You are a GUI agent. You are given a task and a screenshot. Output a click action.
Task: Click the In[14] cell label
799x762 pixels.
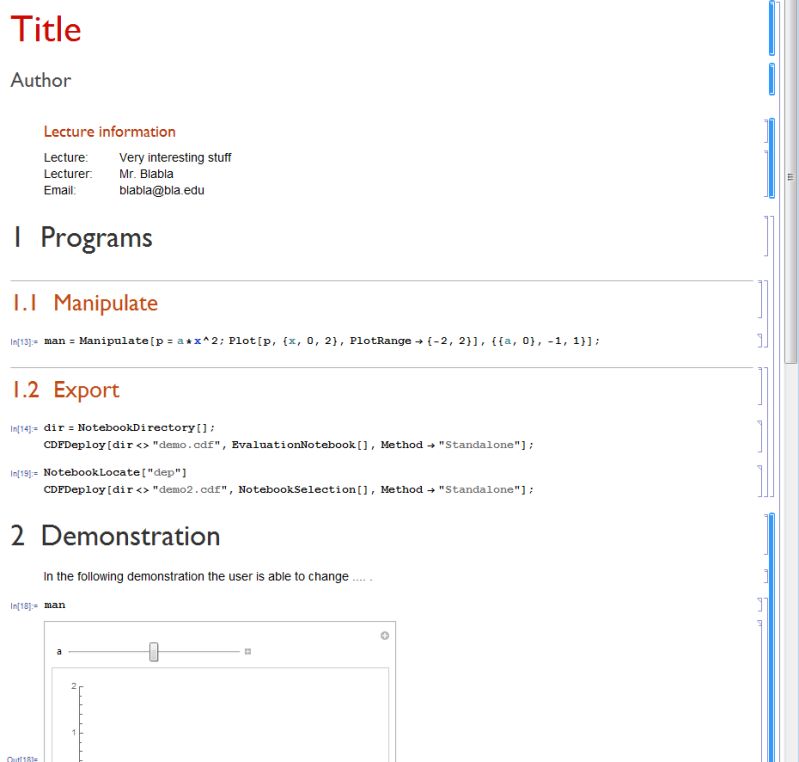click(23, 429)
